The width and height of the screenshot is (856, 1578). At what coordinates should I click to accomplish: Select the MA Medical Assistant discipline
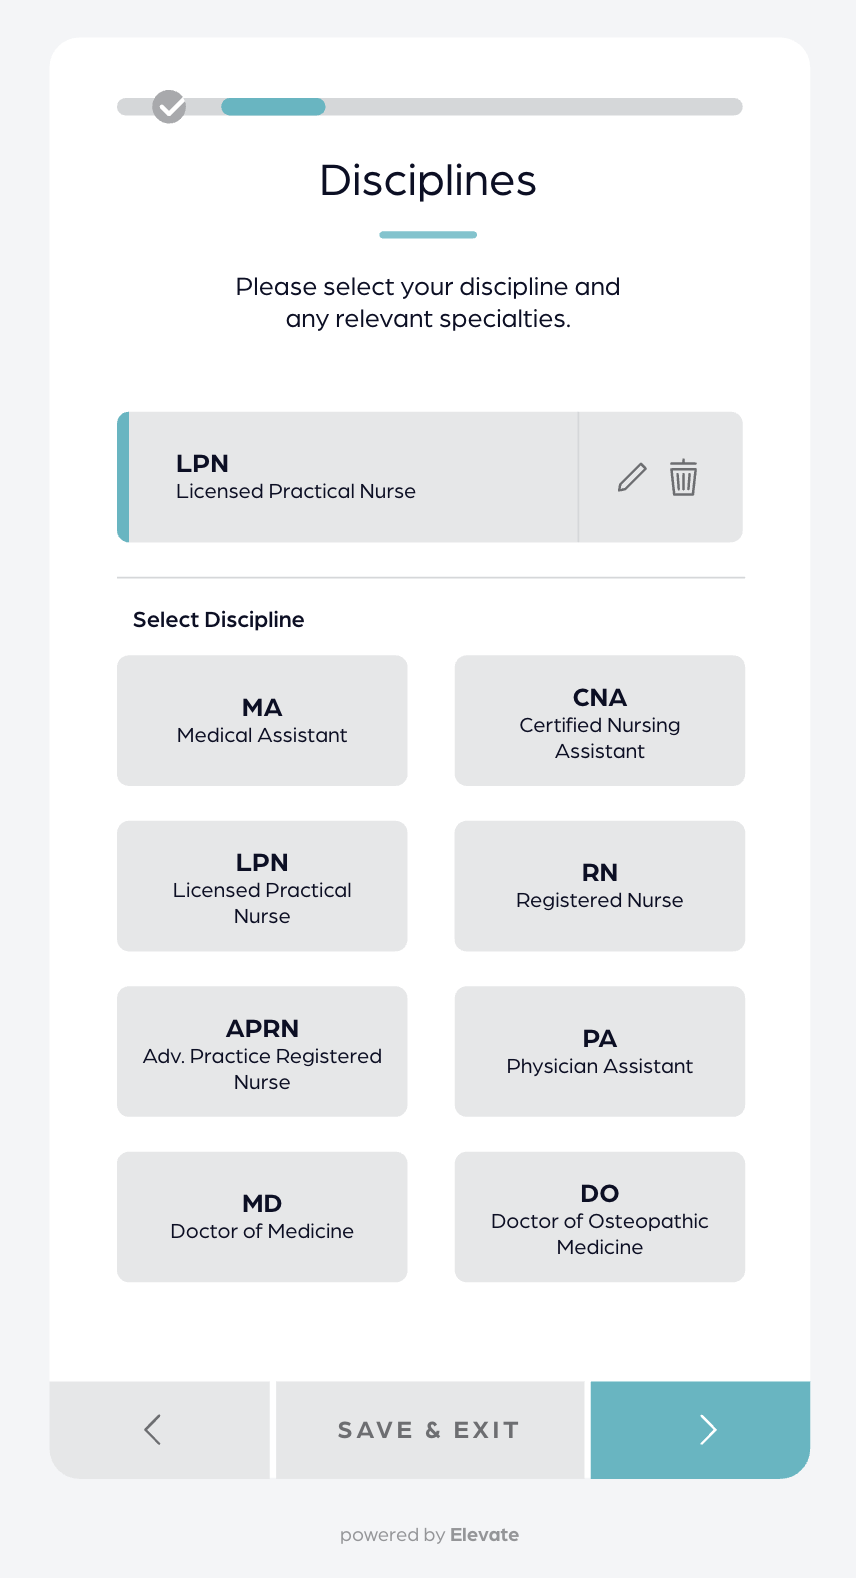pos(262,720)
